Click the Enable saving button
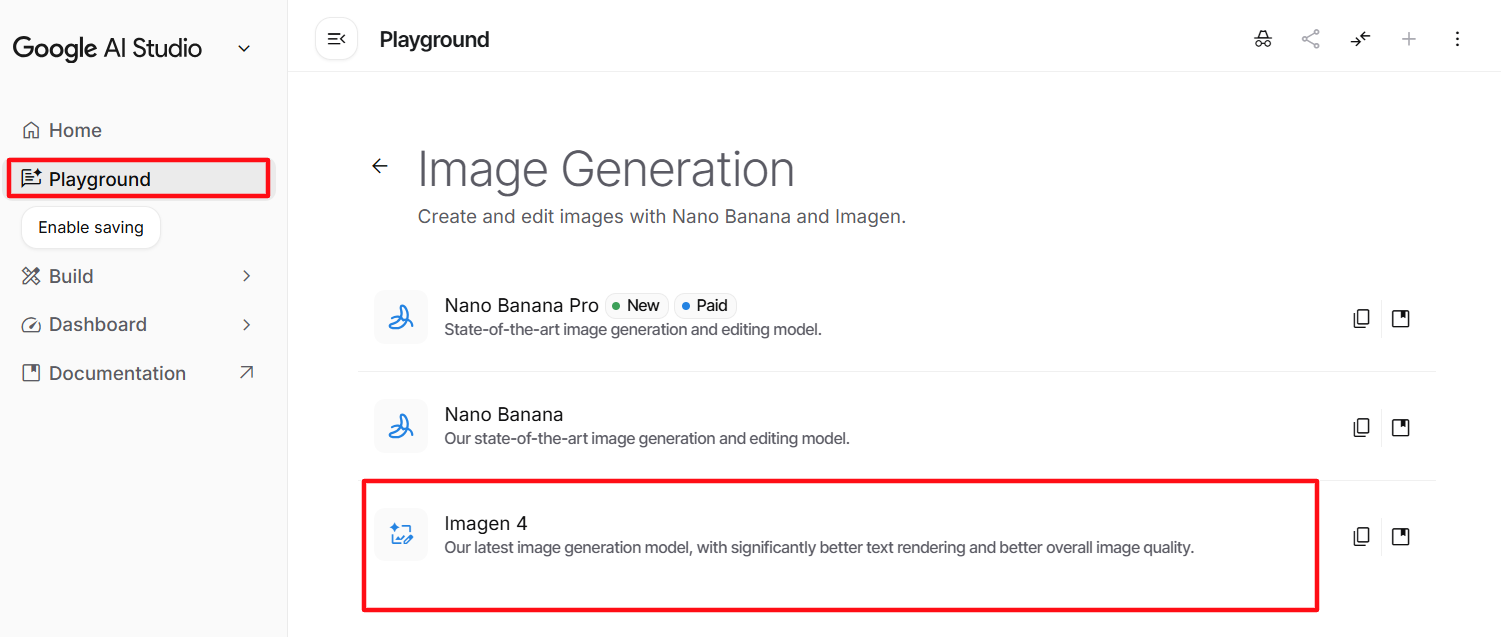 pyautogui.click(x=91, y=228)
